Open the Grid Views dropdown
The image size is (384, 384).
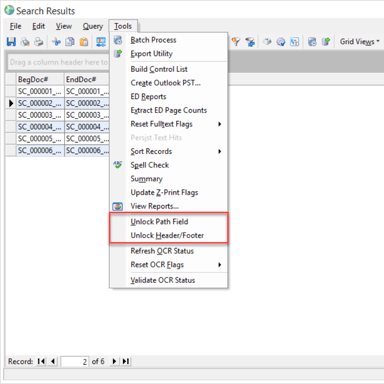360,42
